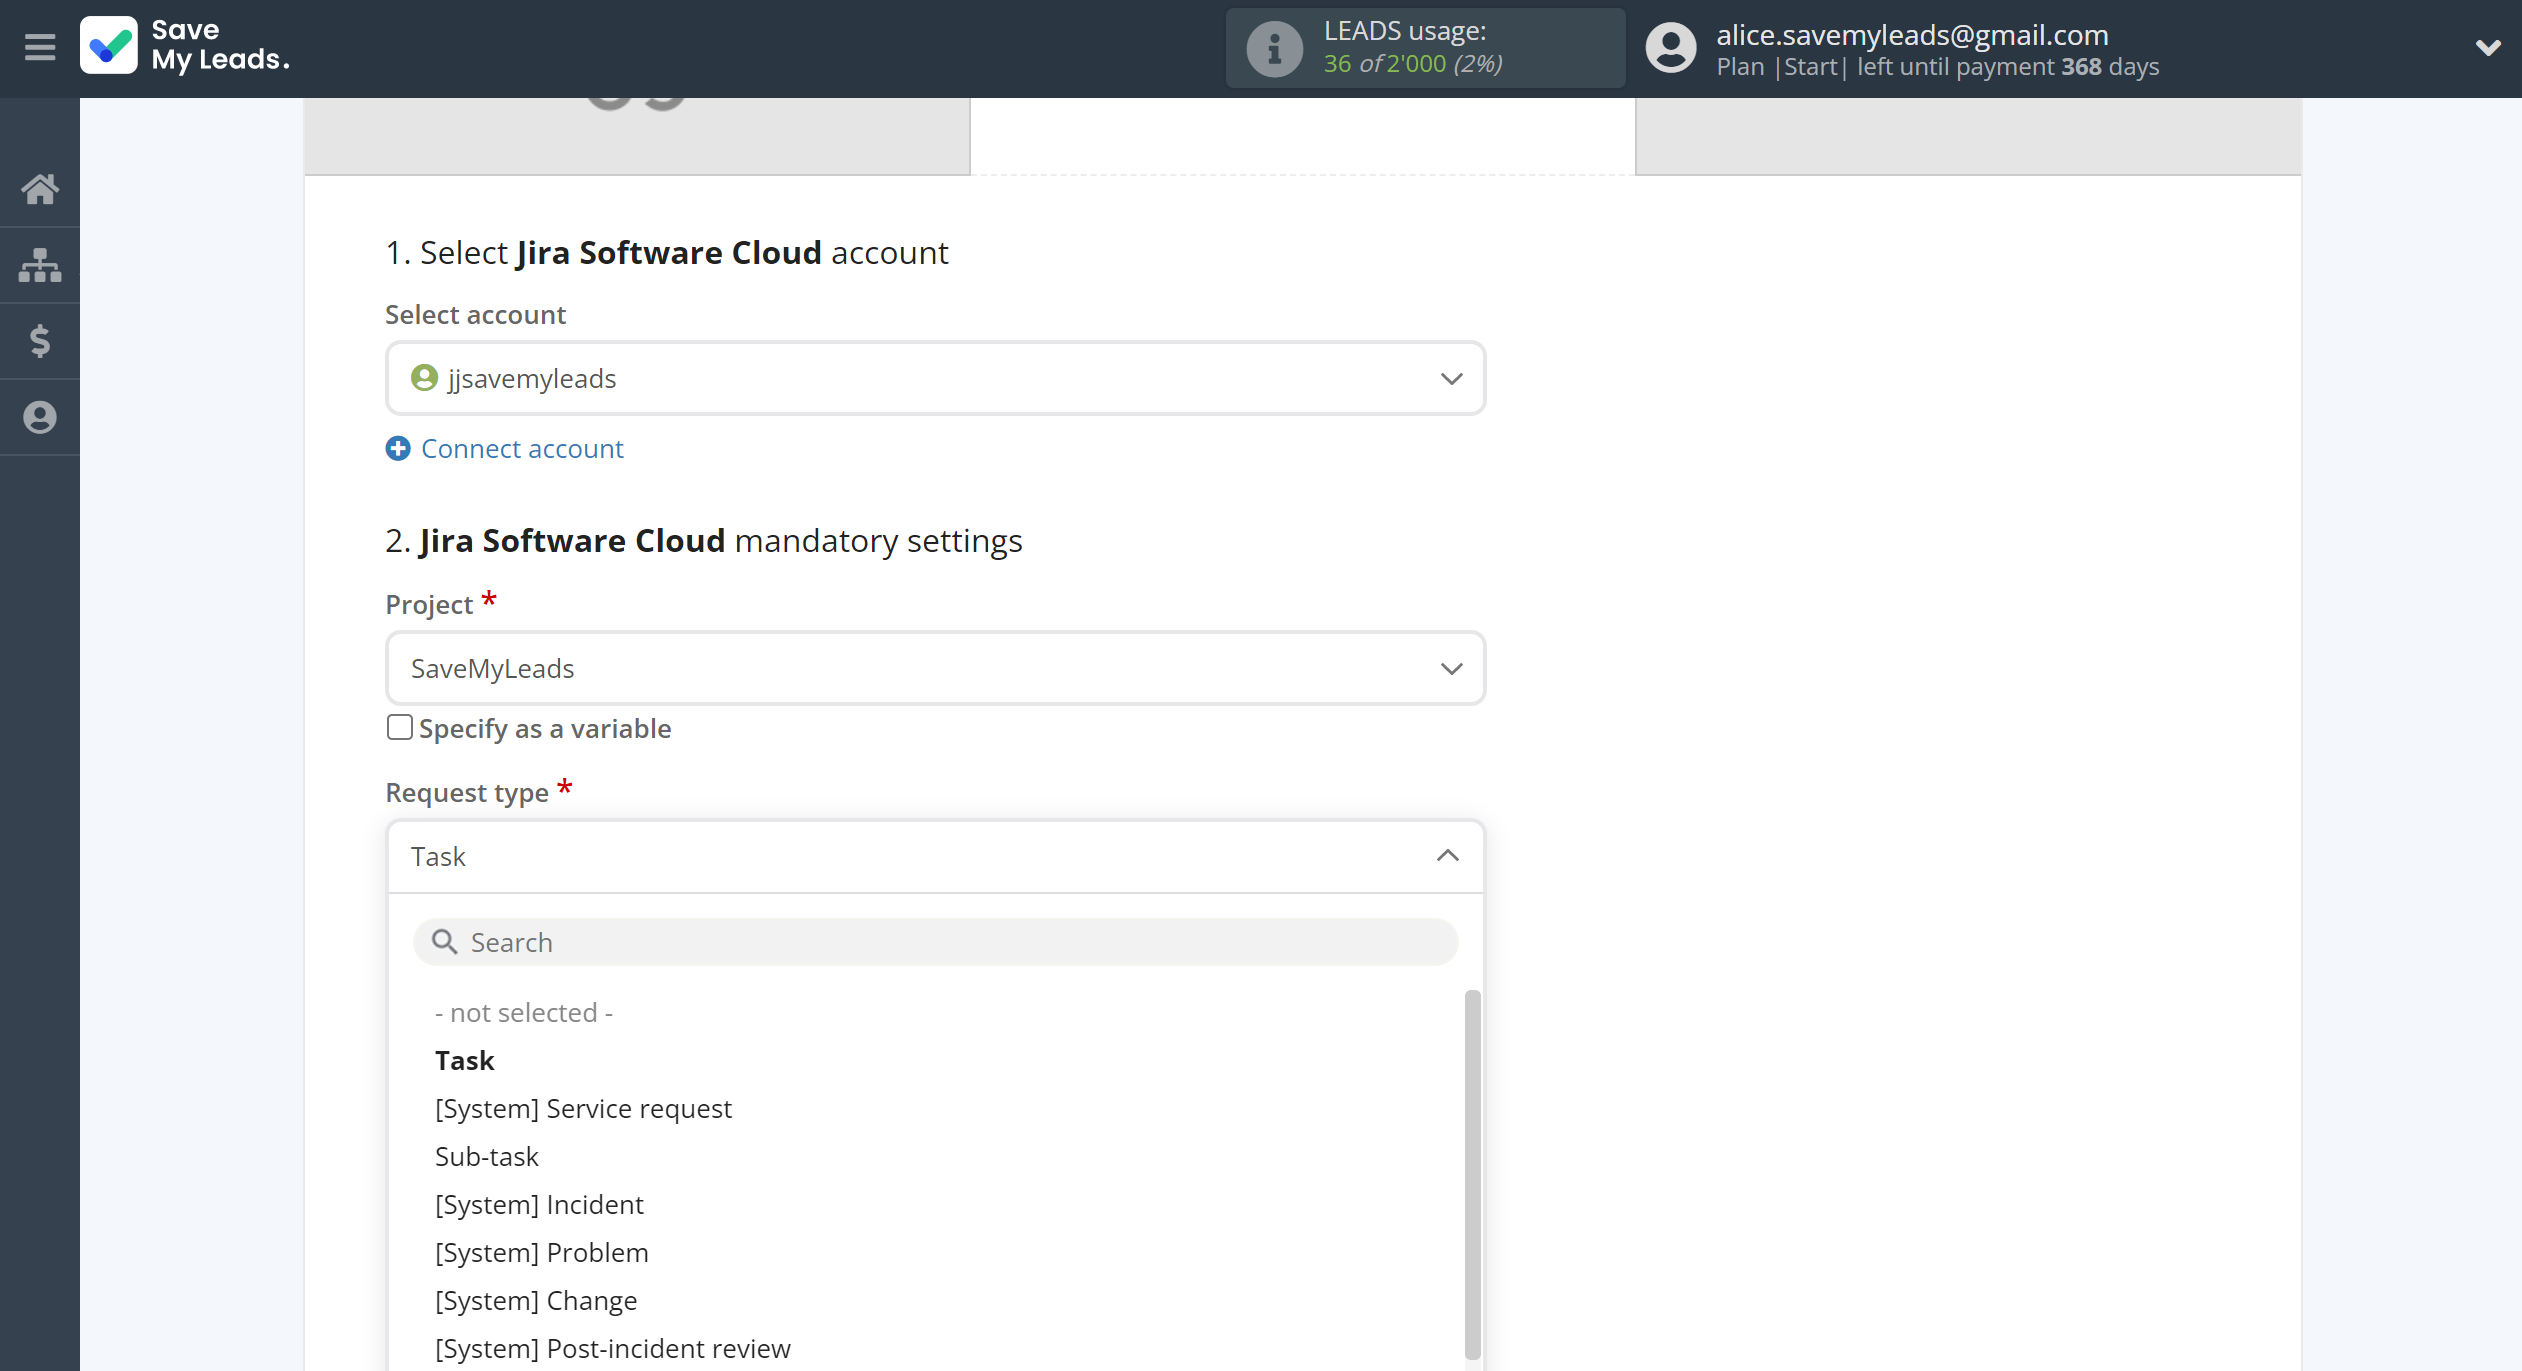Open billing dollar icon in sidebar
The height and width of the screenshot is (1371, 2522).
click(40, 341)
